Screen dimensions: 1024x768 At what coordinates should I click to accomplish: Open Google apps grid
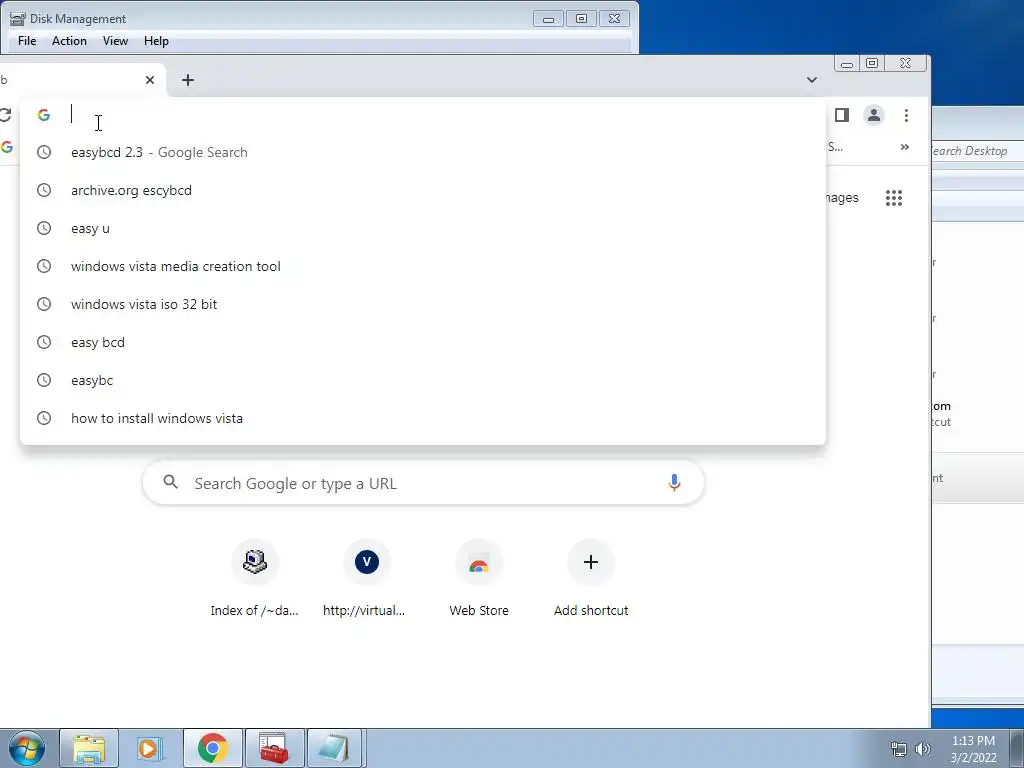[x=894, y=198]
